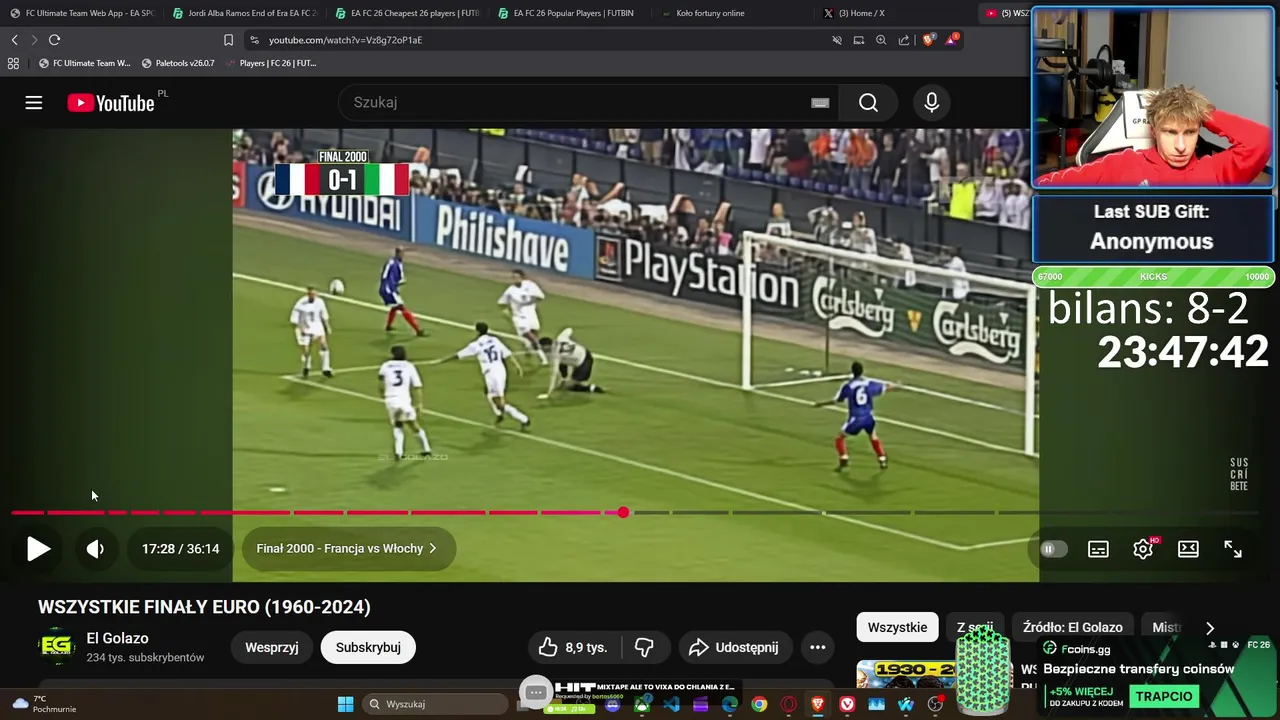Open more actions three-dot menu
This screenshot has height=720, width=1280.
click(x=818, y=647)
